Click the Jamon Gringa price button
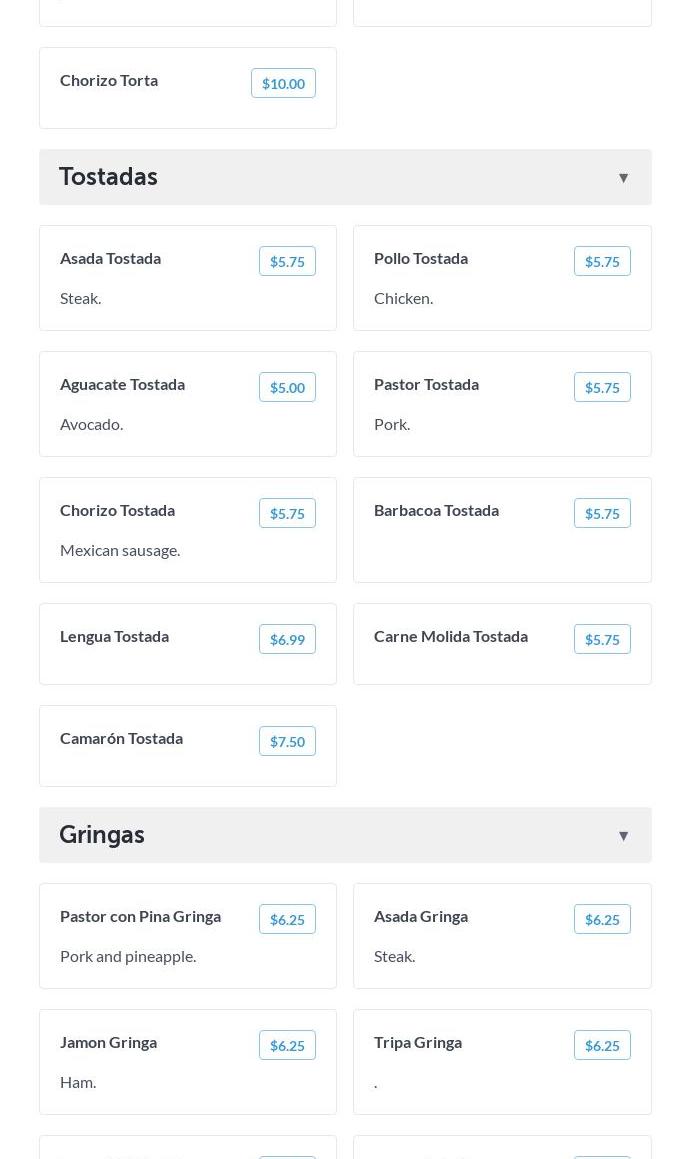The width and height of the screenshot is (690, 1159). (287, 1045)
